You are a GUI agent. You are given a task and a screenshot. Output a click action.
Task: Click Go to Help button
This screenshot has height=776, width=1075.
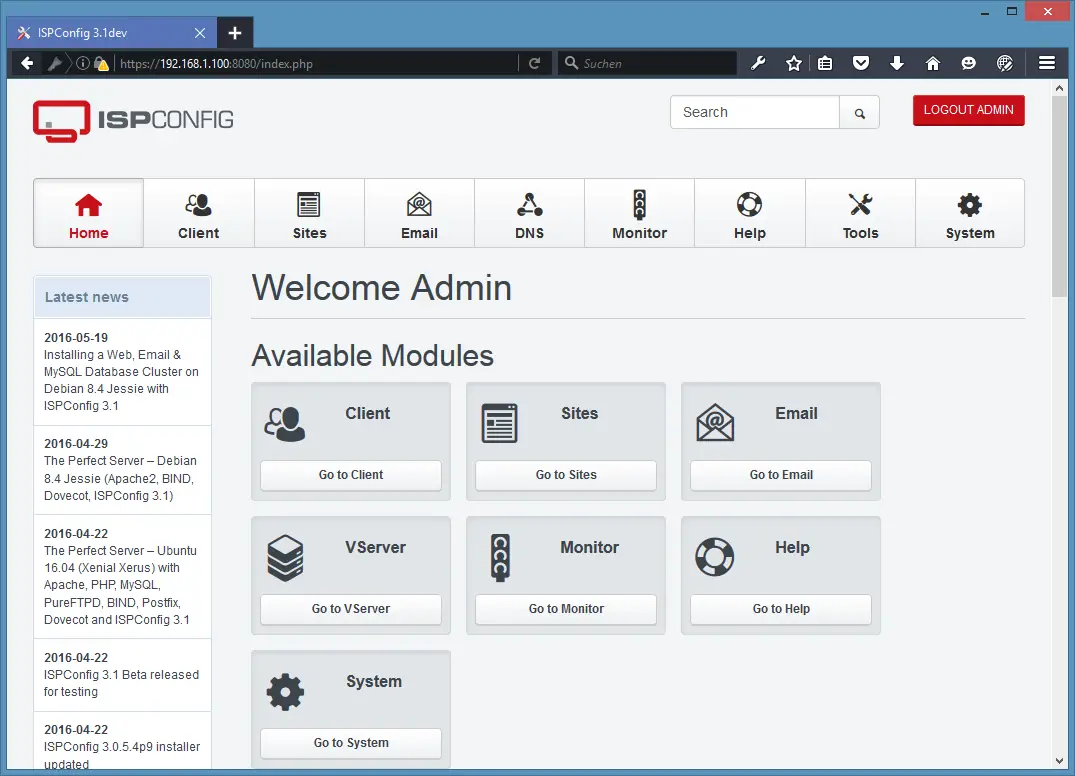[x=781, y=609]
